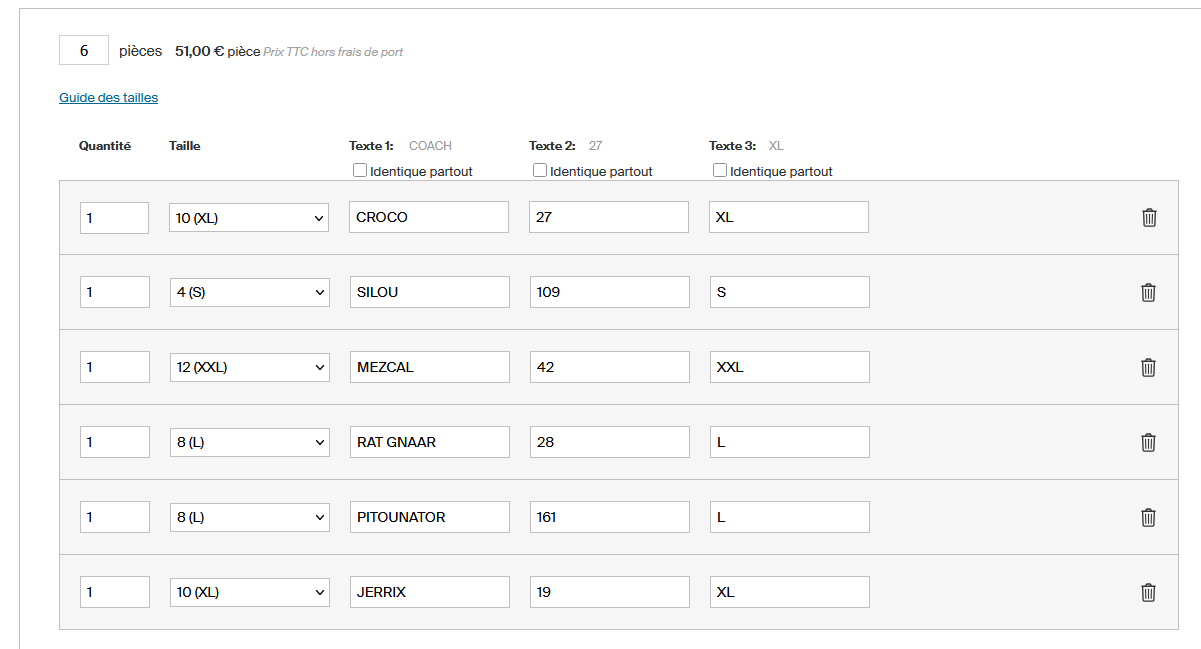Focus the quantity field in JERRIX row
The height and width of the screenshot is (649, 1201).
114,592
